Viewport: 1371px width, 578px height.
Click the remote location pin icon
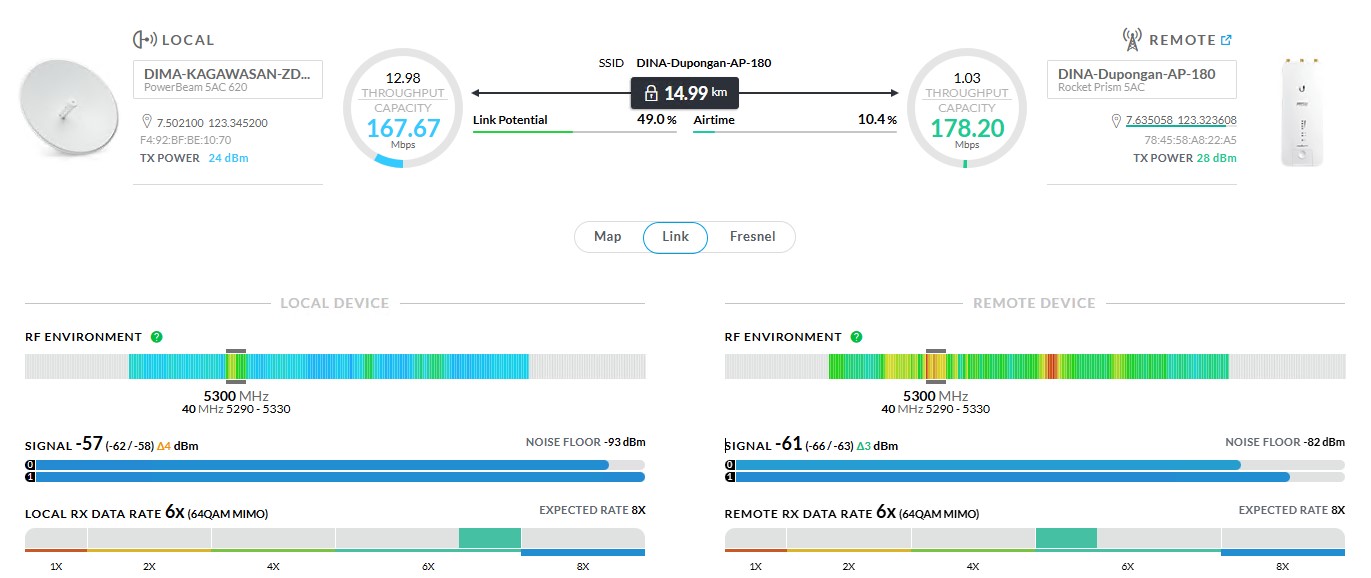1116,121
